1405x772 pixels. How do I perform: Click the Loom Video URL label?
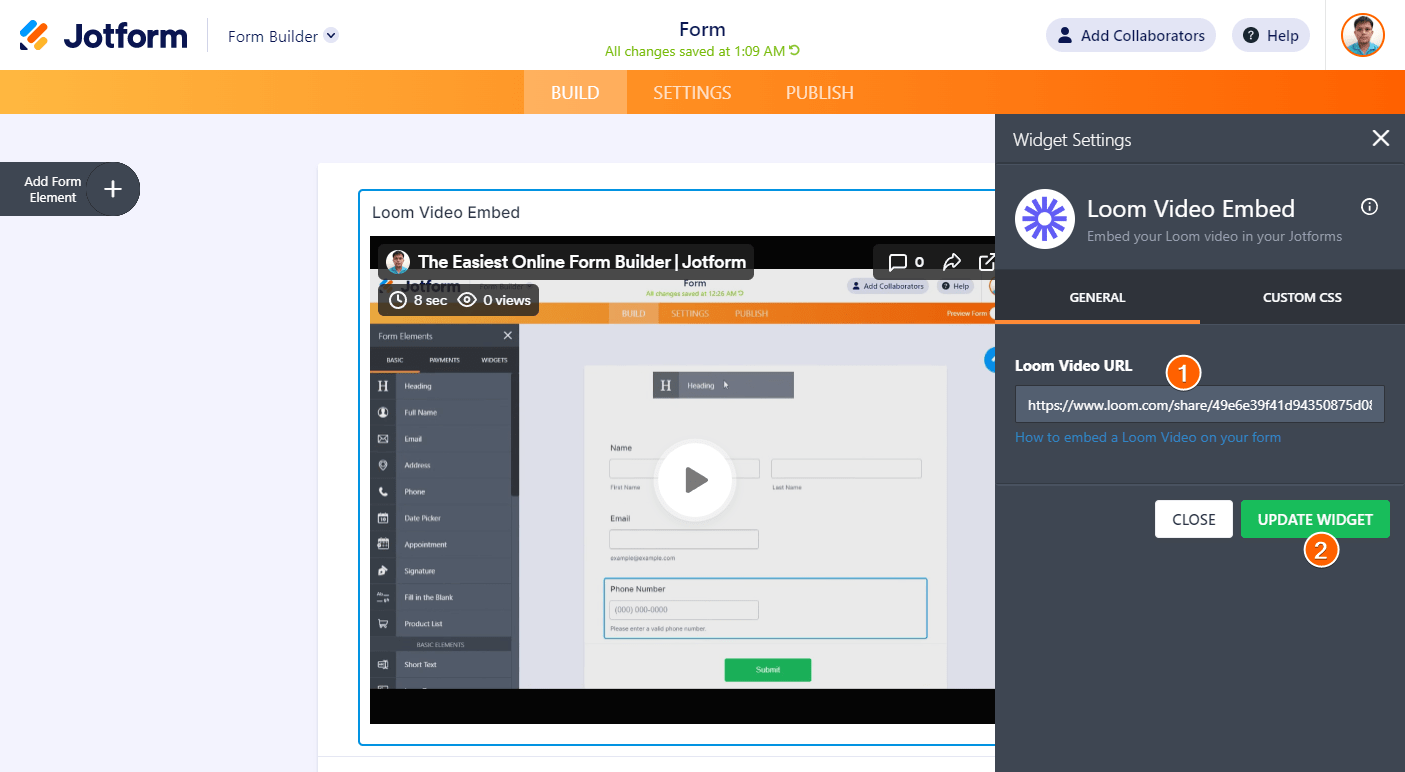pyautogui.click(x=1074, y=365)
